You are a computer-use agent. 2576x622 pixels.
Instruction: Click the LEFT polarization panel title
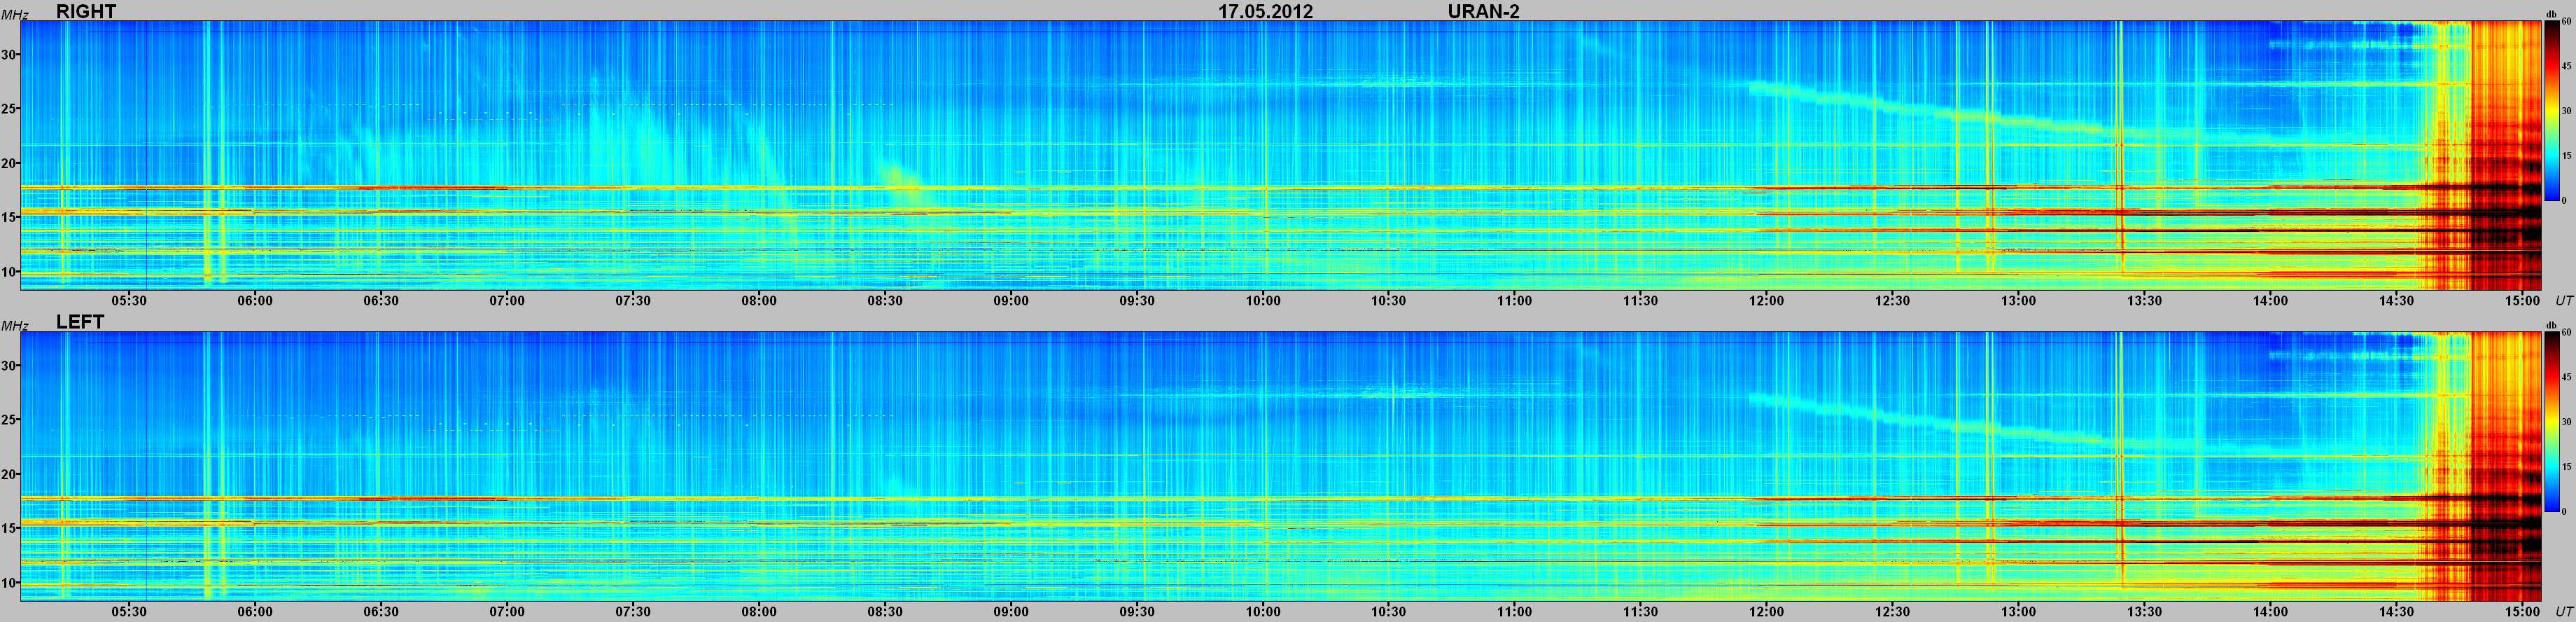tap(80, 322)
